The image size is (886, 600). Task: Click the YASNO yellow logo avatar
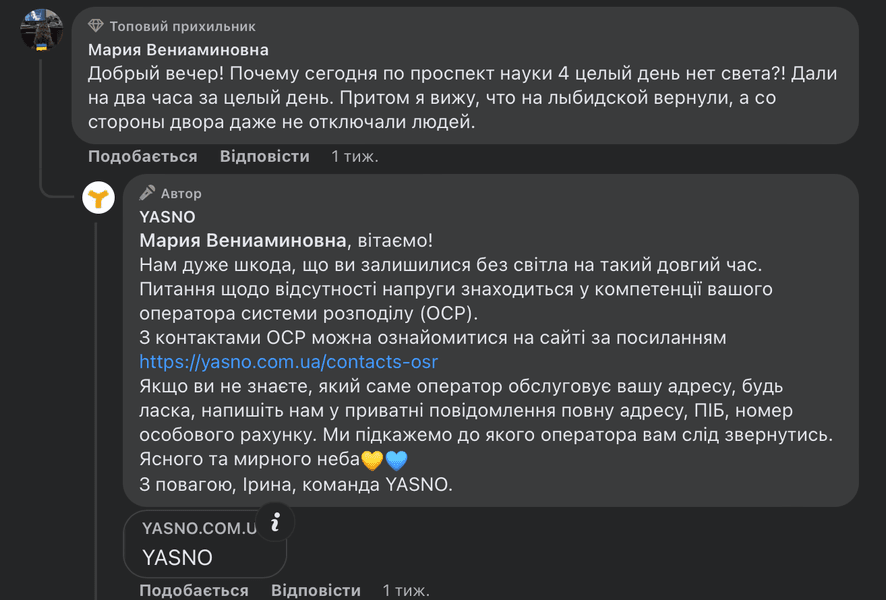point(98,197)
